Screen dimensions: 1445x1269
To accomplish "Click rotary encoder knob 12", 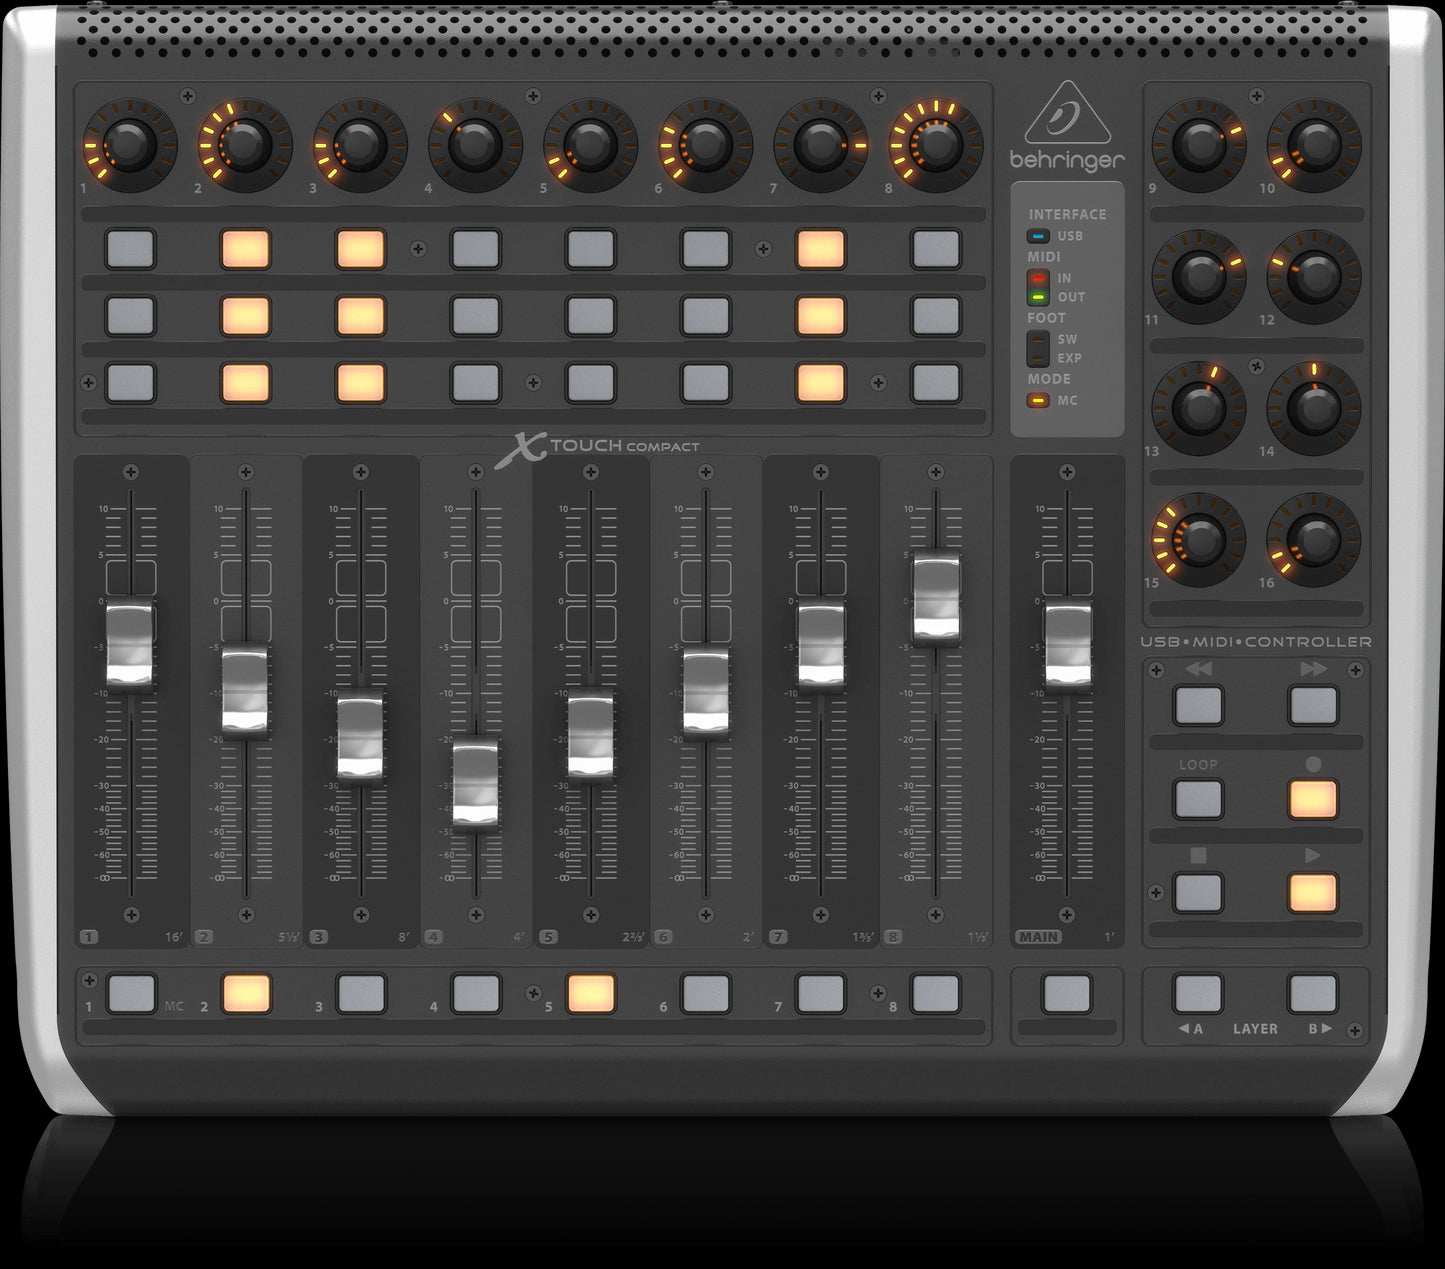I will tap(1313, 277).
